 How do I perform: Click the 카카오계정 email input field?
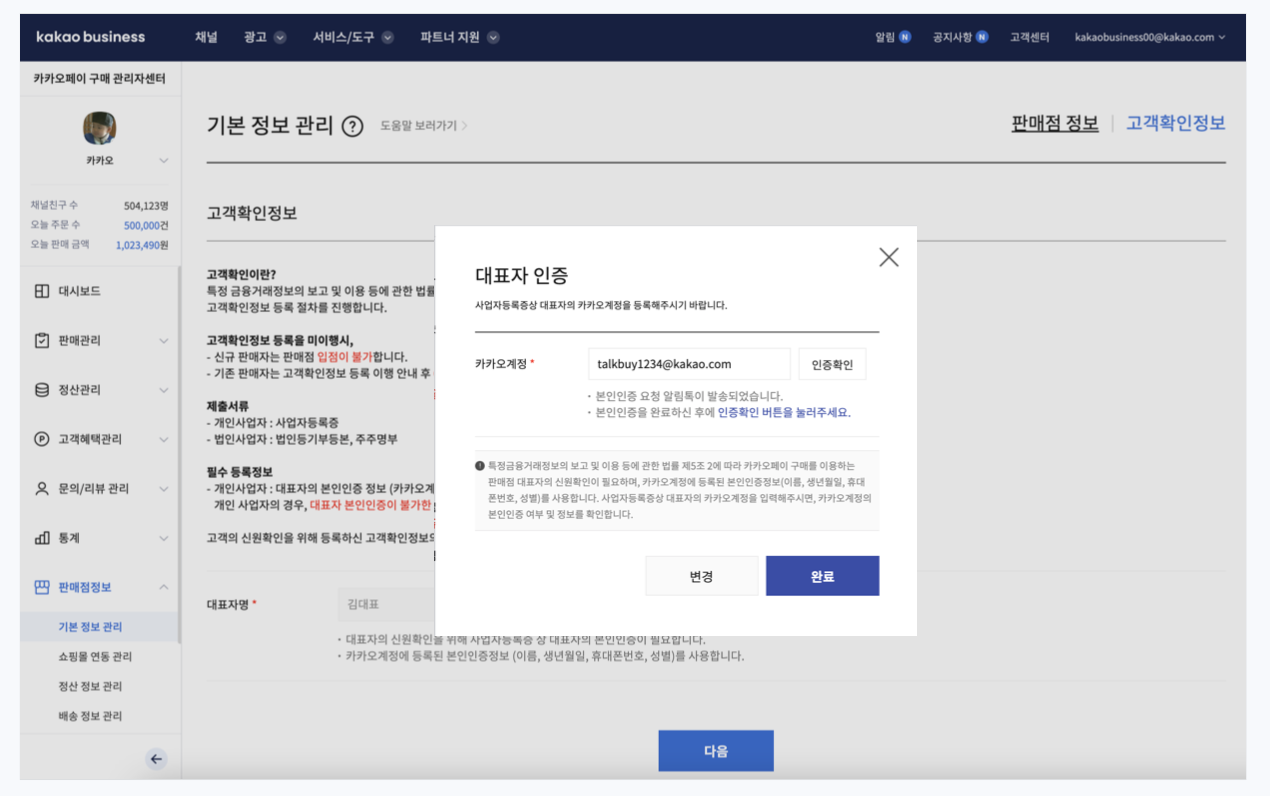[x=689, y=365]
